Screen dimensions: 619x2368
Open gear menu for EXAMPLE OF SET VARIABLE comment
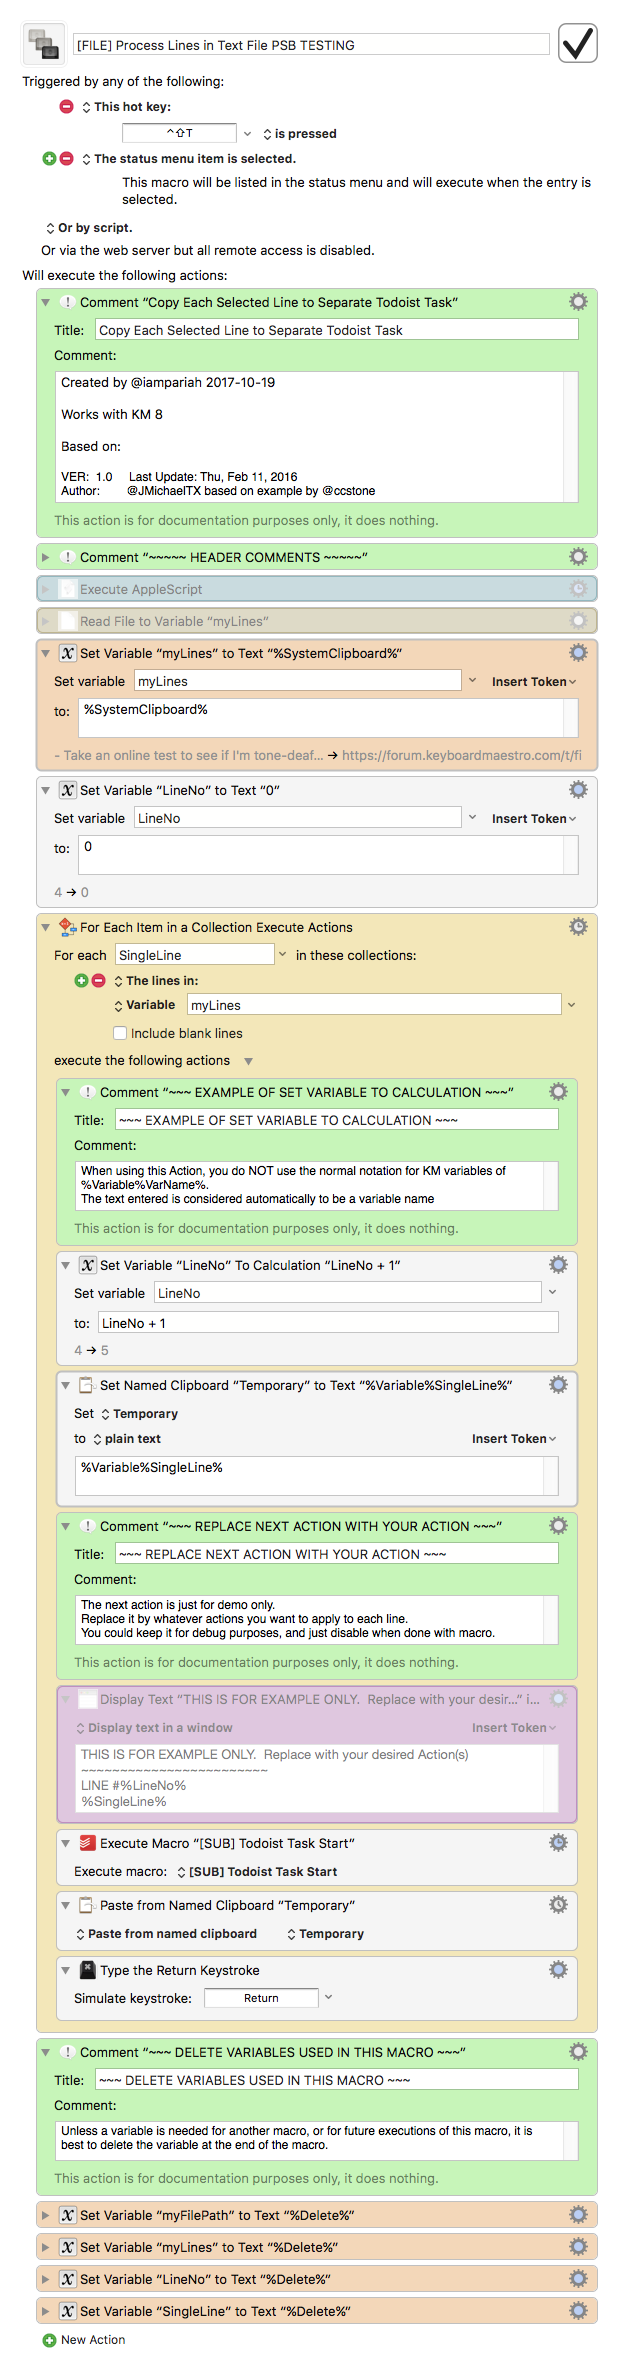pos(558,1092)
